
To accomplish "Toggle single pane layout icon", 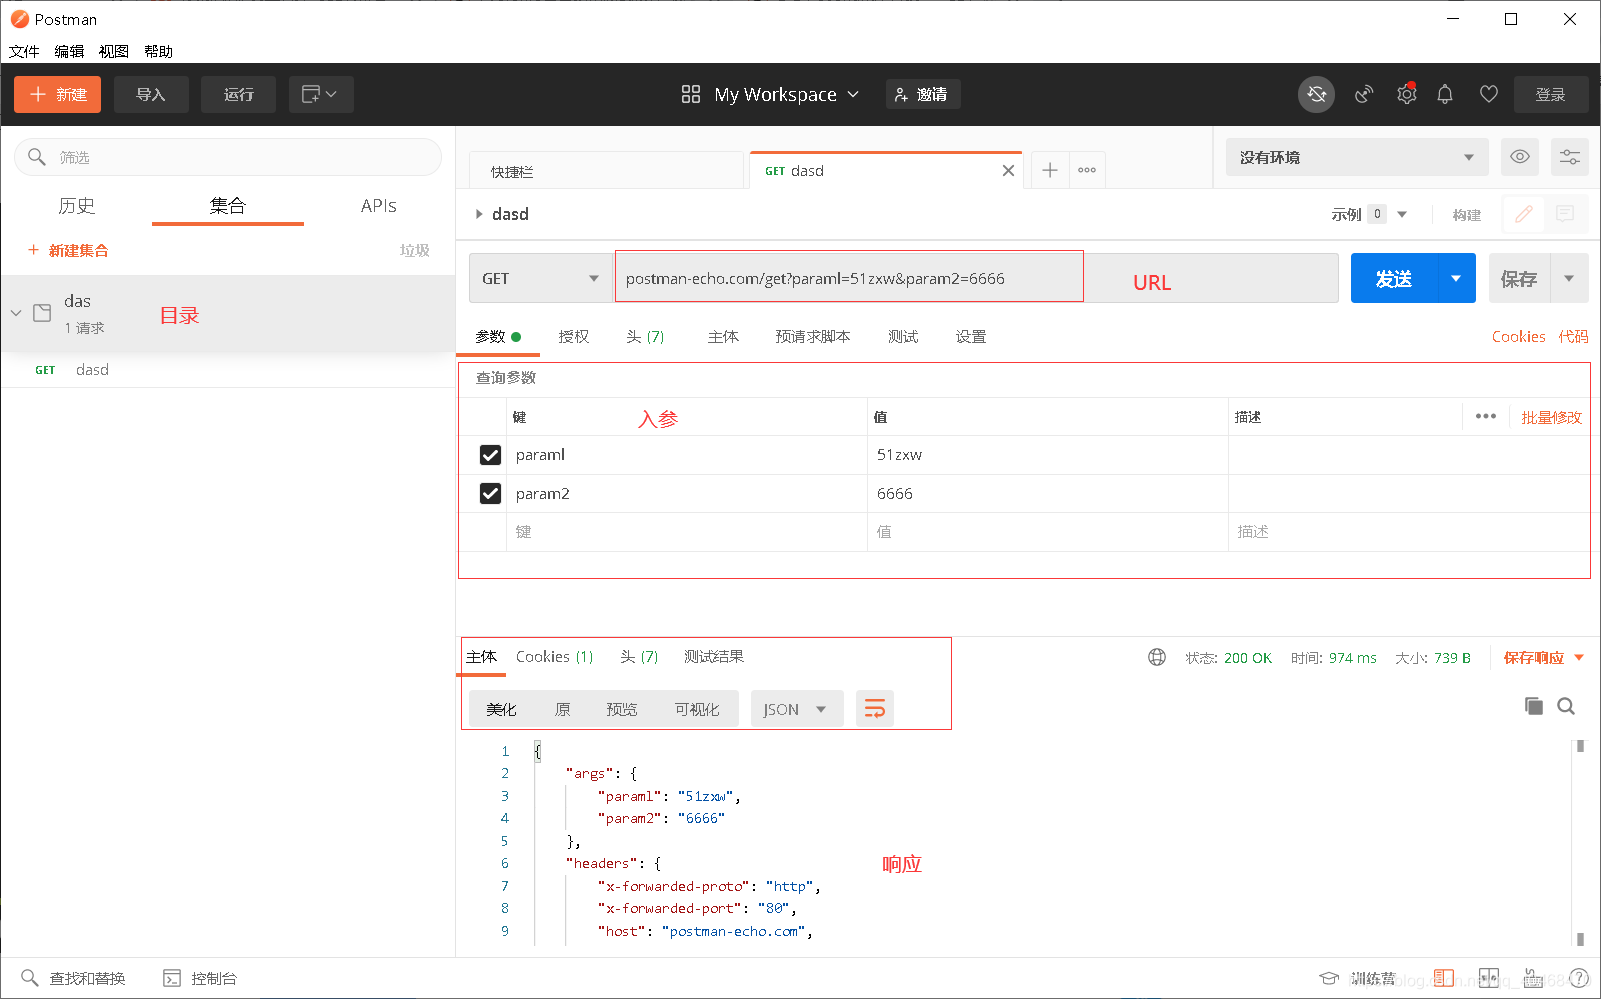I will click(x=1443, y=978).
